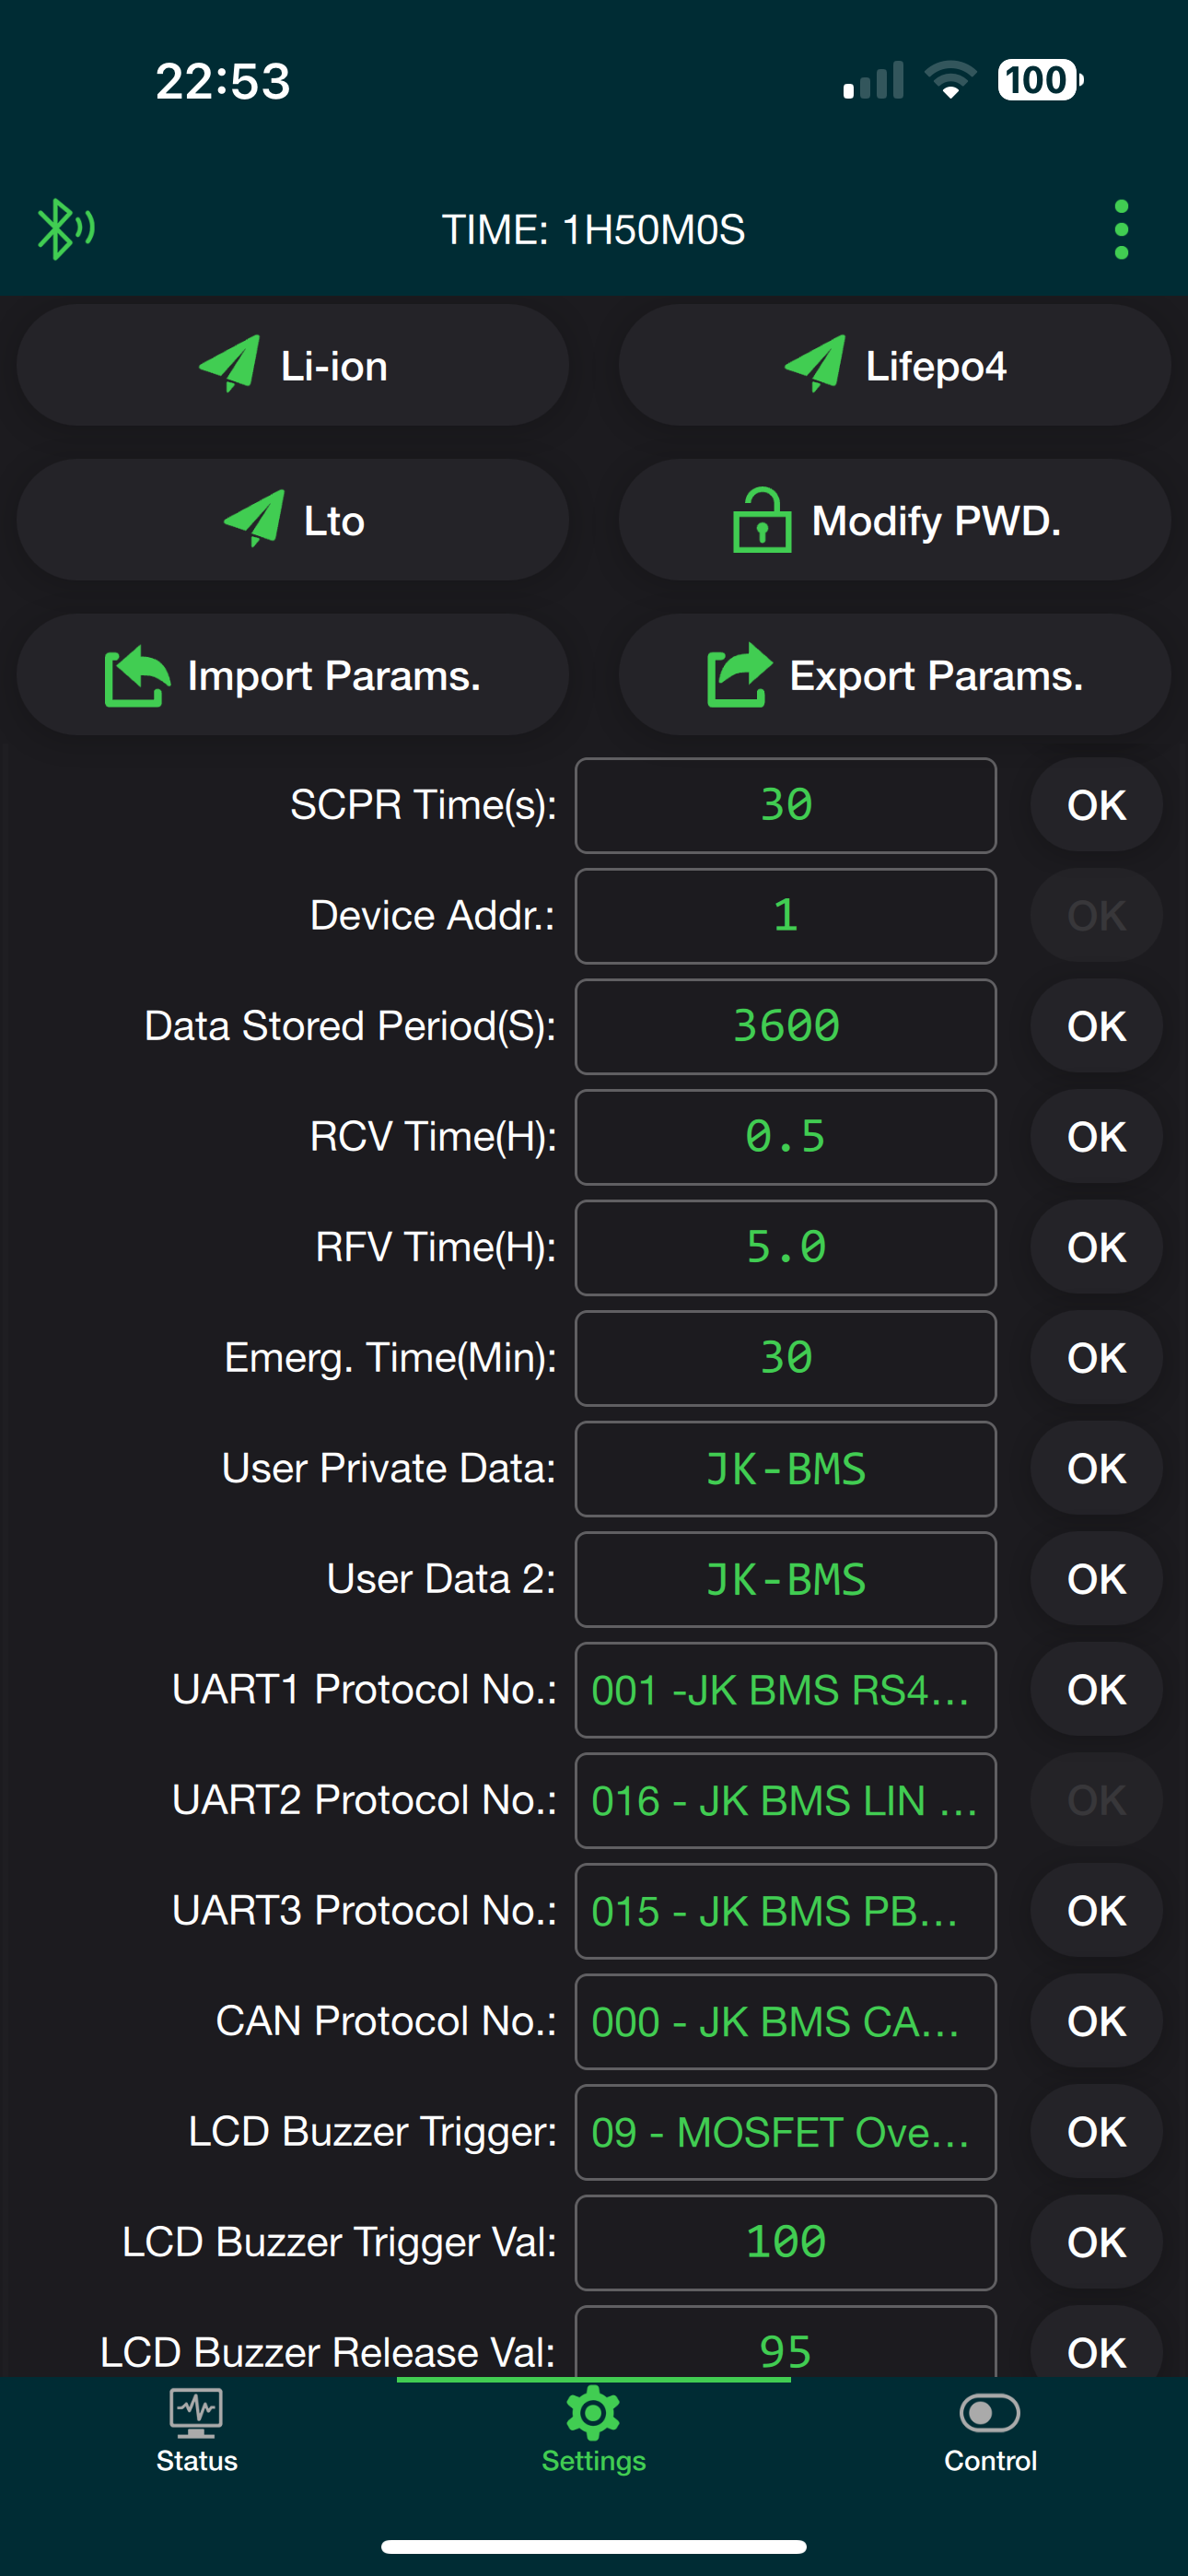The width and height of the screenshot is (1188, 2576).
Task: Tap the Bluetooth connection icon
Action: click(65, 229)
